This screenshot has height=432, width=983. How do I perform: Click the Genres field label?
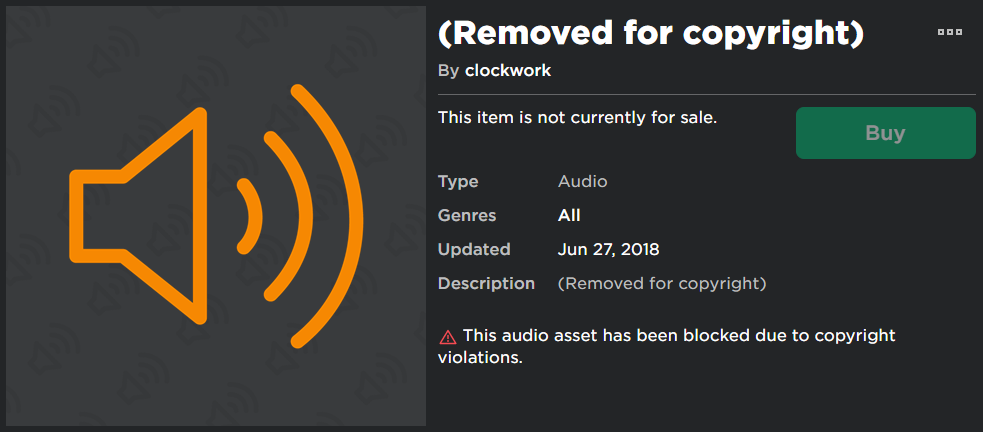tap(467, 215)
